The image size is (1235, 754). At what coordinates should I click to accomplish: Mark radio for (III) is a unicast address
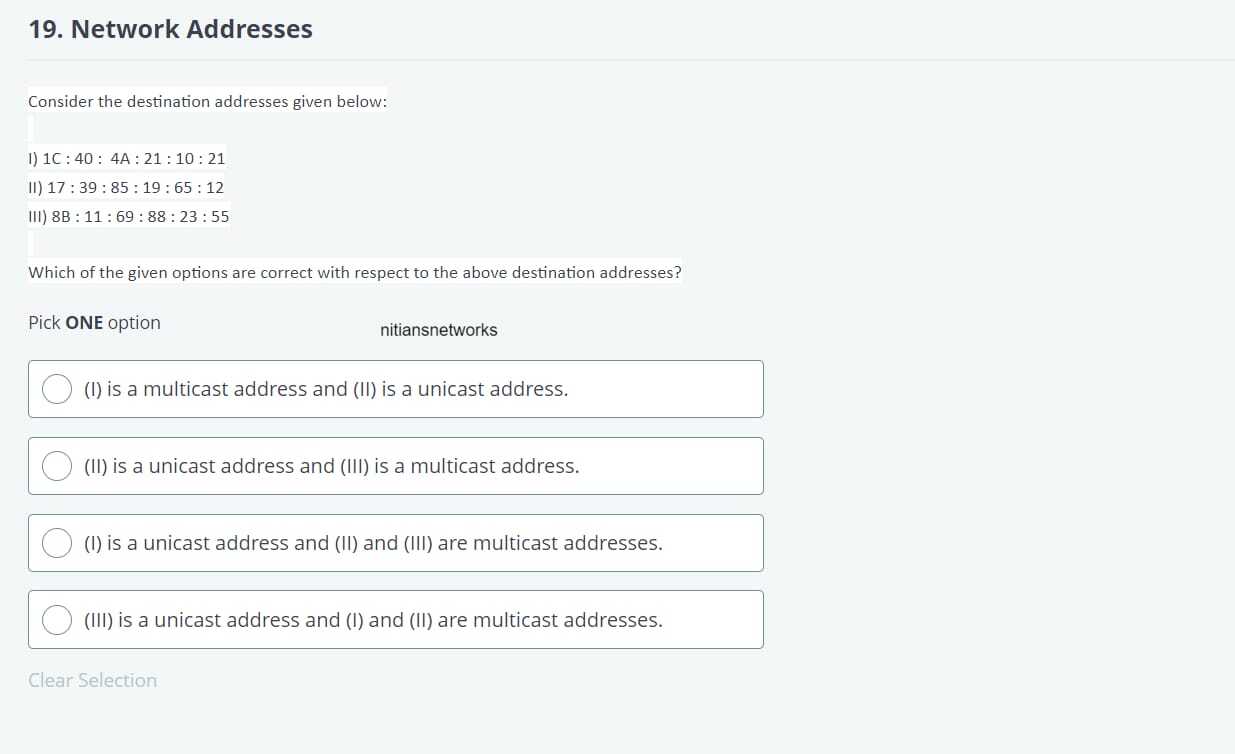coord(57,620)
